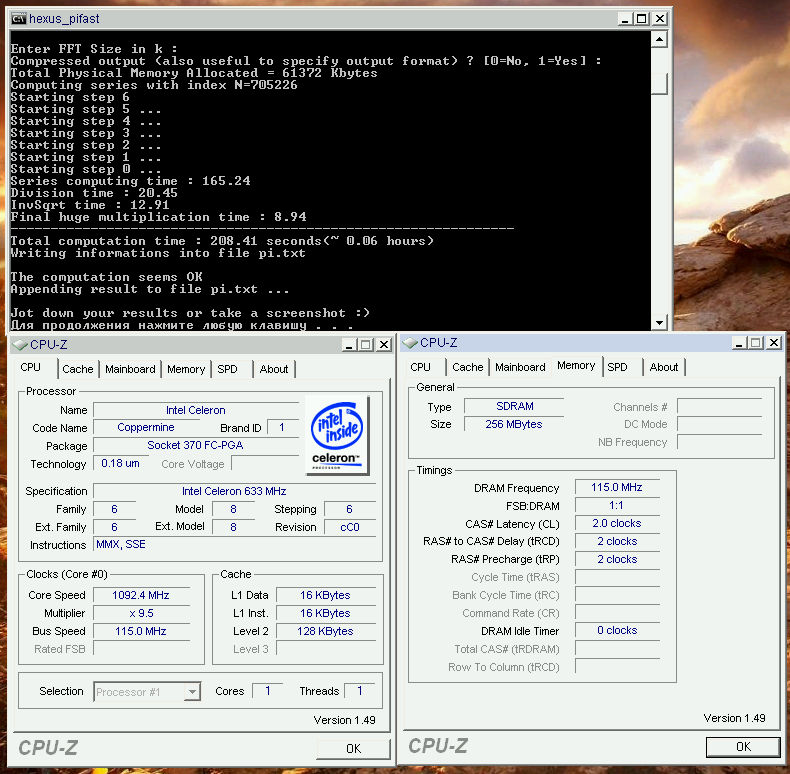Screen dimensions: 790x774
Task: Click FSB:DRAM ratio value '1:1'
Action: (617, 506)
